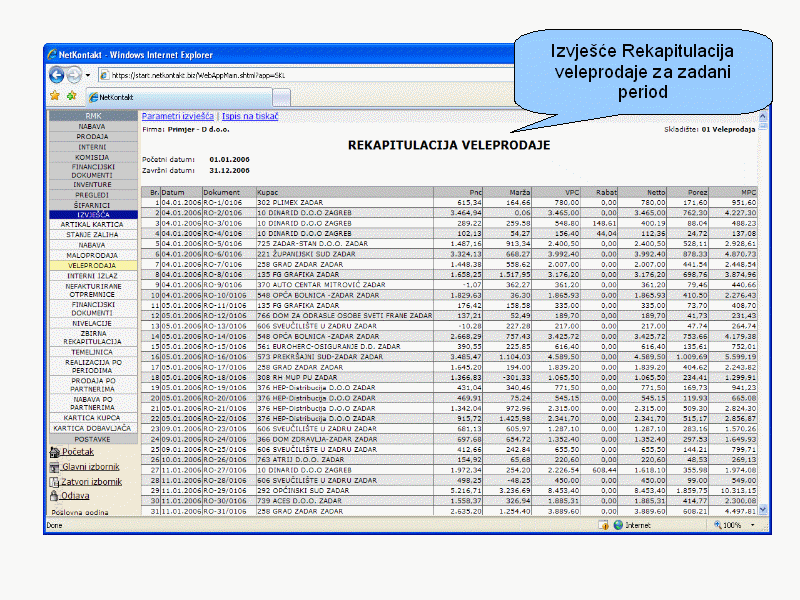Open the NABAVA PO PARTNERIMA report
Screen dimensions: 800x600
click(x=92, y=403)
